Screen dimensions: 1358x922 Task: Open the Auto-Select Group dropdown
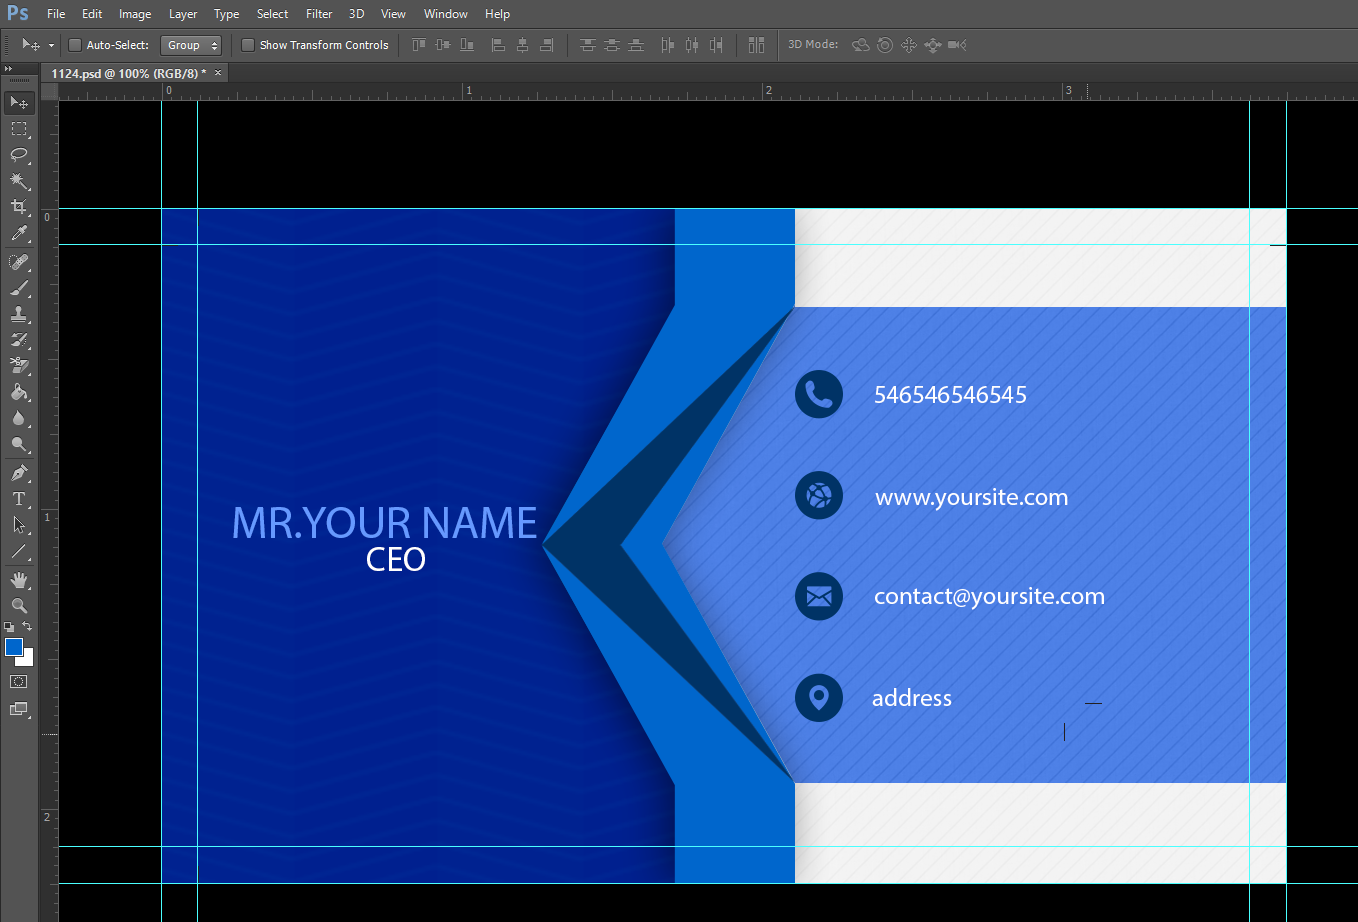[191, 45]
